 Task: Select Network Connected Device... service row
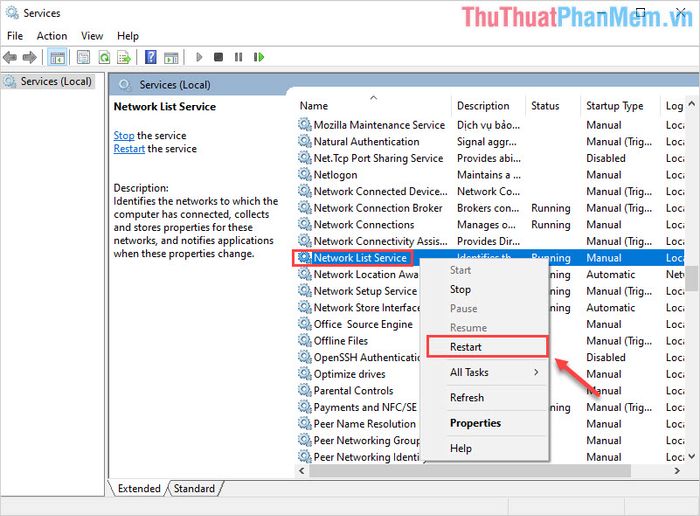pyautogui.click(x=490, y=191)
